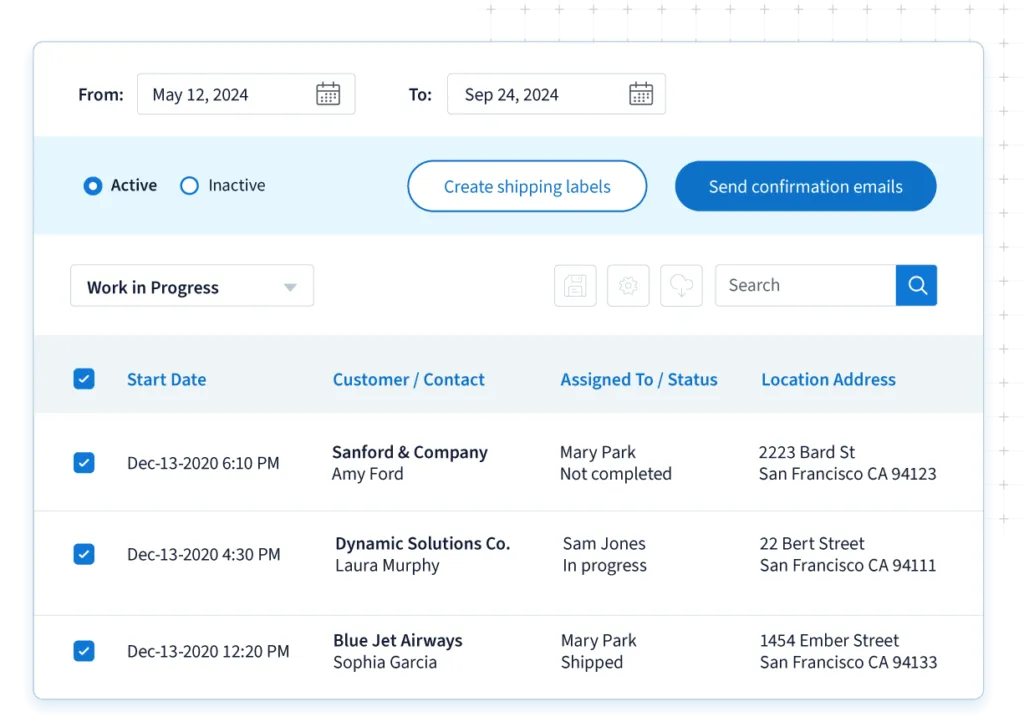
Task: Click address 22 Bert Street
Action: 812,543
